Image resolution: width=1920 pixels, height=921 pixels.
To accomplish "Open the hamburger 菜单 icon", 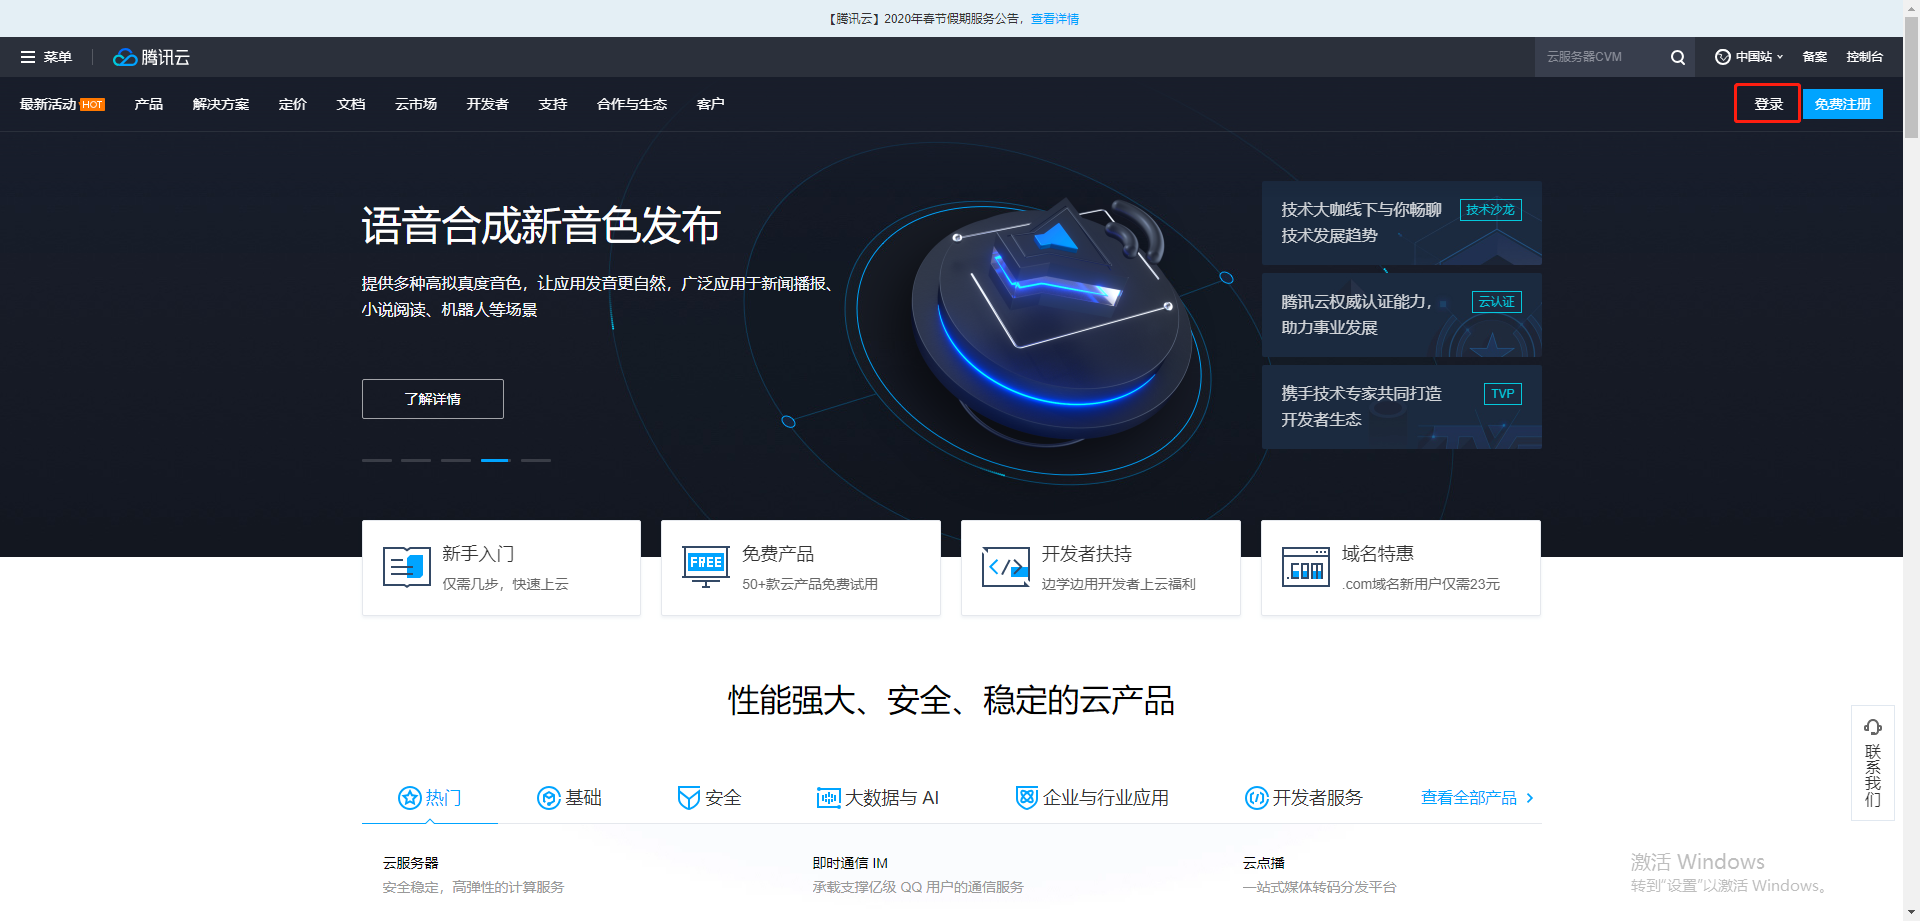I will click(x=28, y=57).
